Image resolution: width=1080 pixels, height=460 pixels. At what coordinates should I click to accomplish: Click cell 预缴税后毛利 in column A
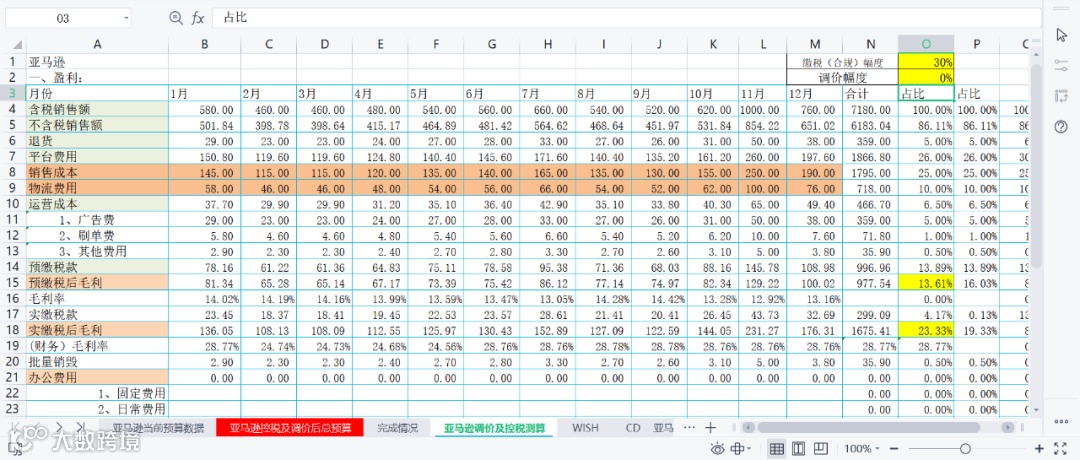pos(97,282)
